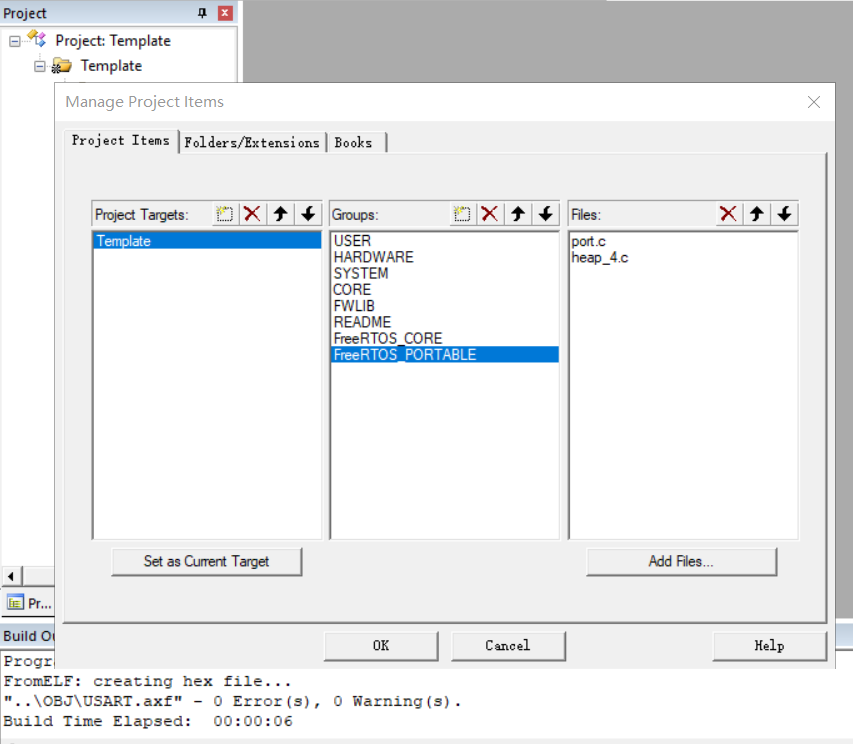
Task: Click the Add Files... button
Action: coord(681,561)
